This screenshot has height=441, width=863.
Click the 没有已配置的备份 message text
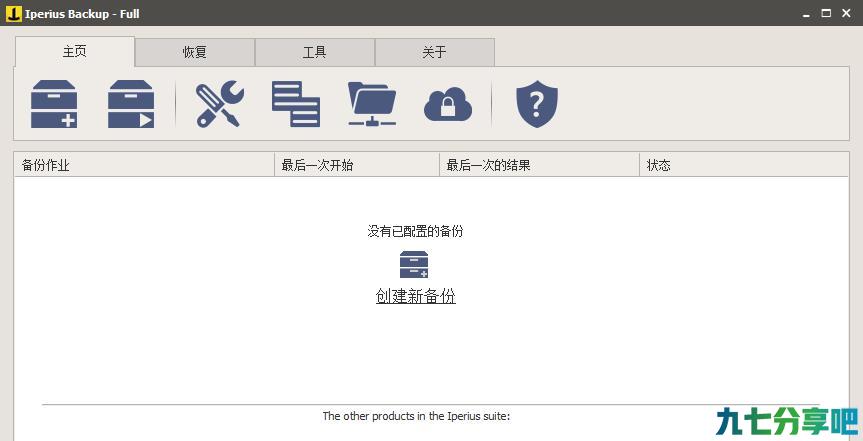415,231
